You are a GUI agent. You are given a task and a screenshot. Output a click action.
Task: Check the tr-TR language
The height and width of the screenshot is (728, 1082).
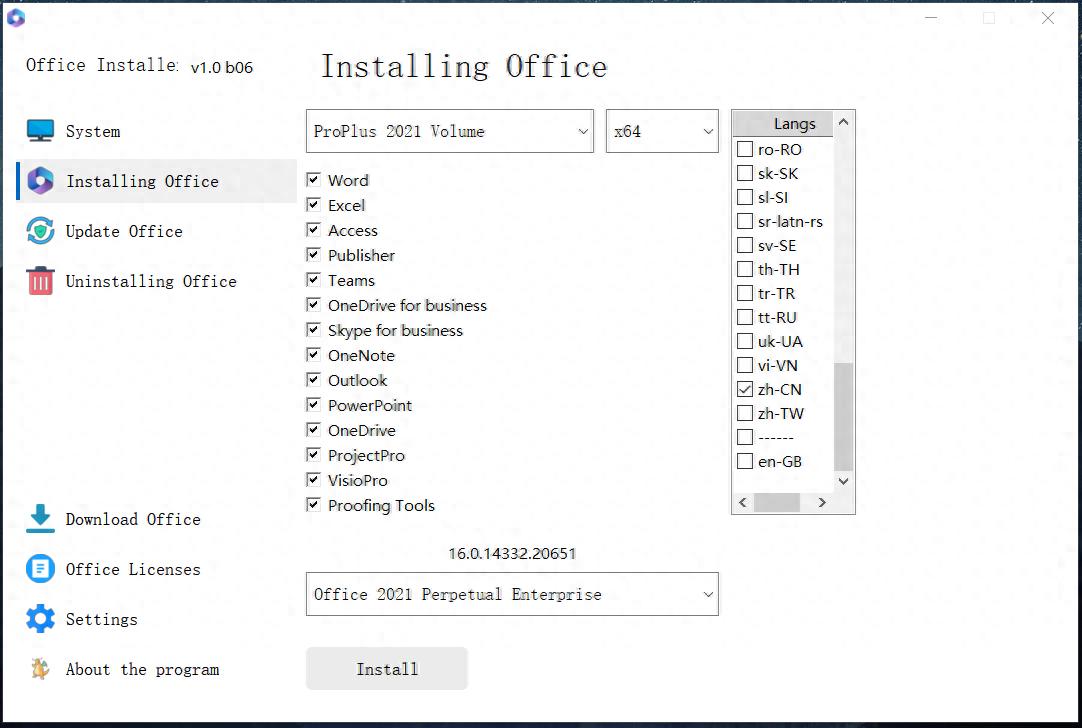click(745, 293)
